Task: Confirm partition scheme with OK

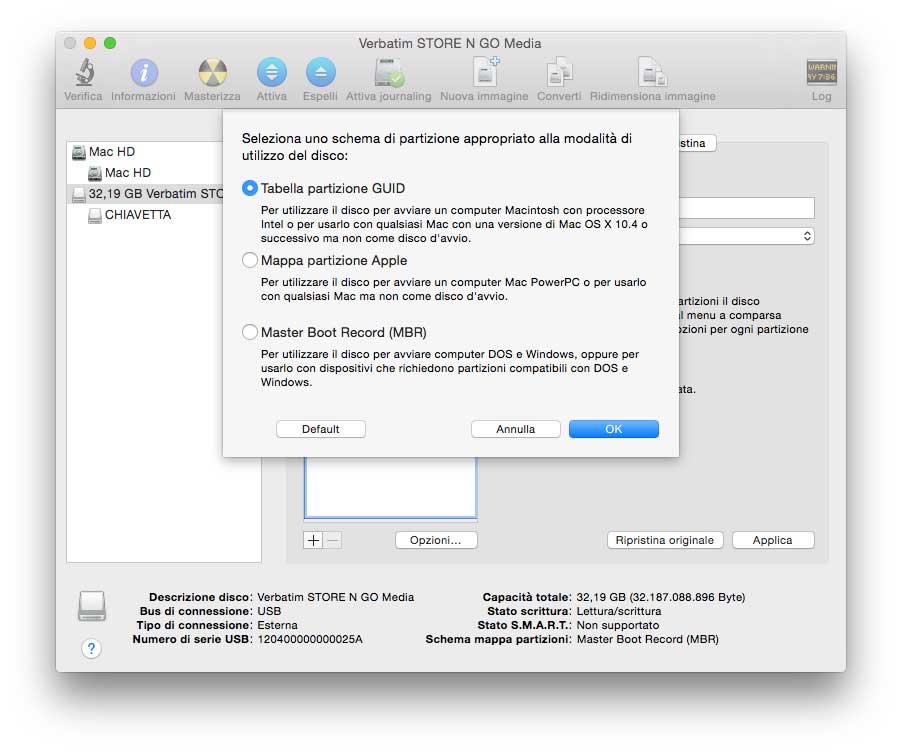Action: coord(614,429)
